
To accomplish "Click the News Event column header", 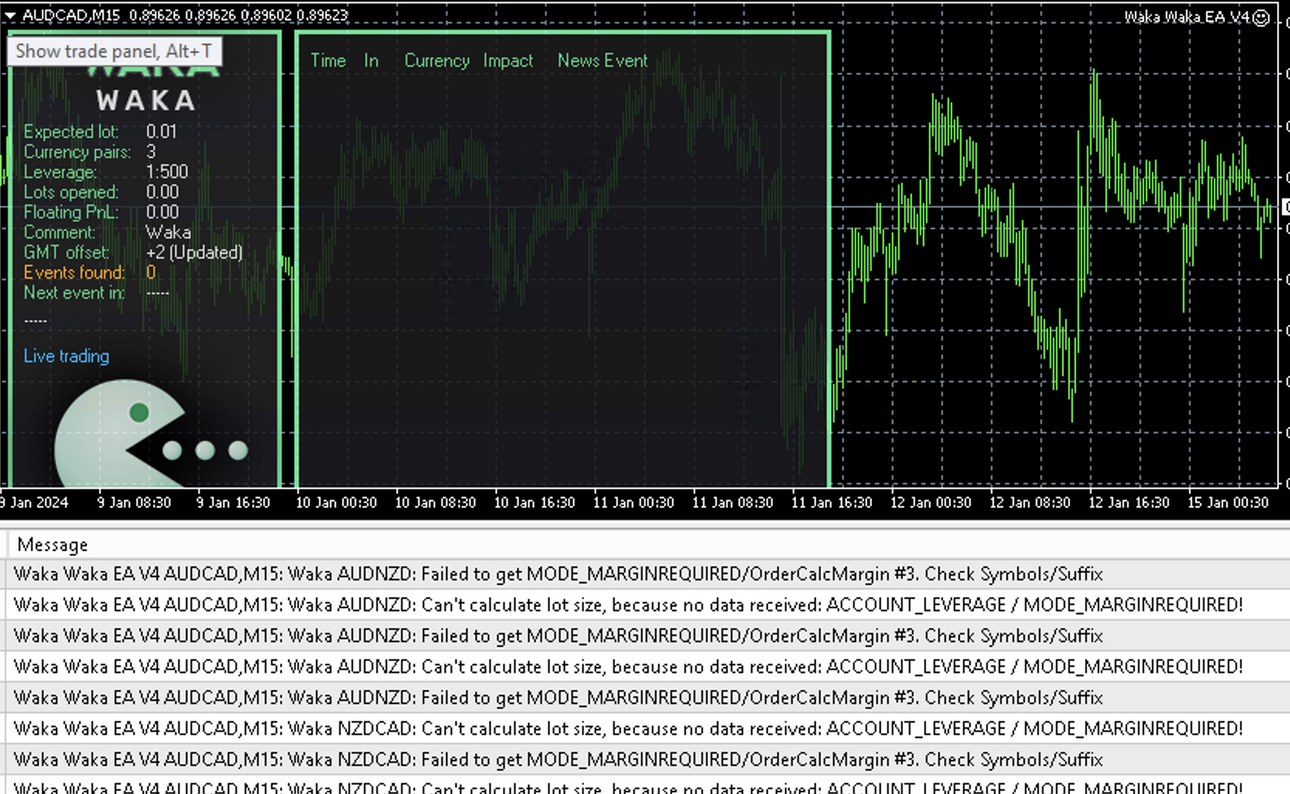I will tap(603, 60).
